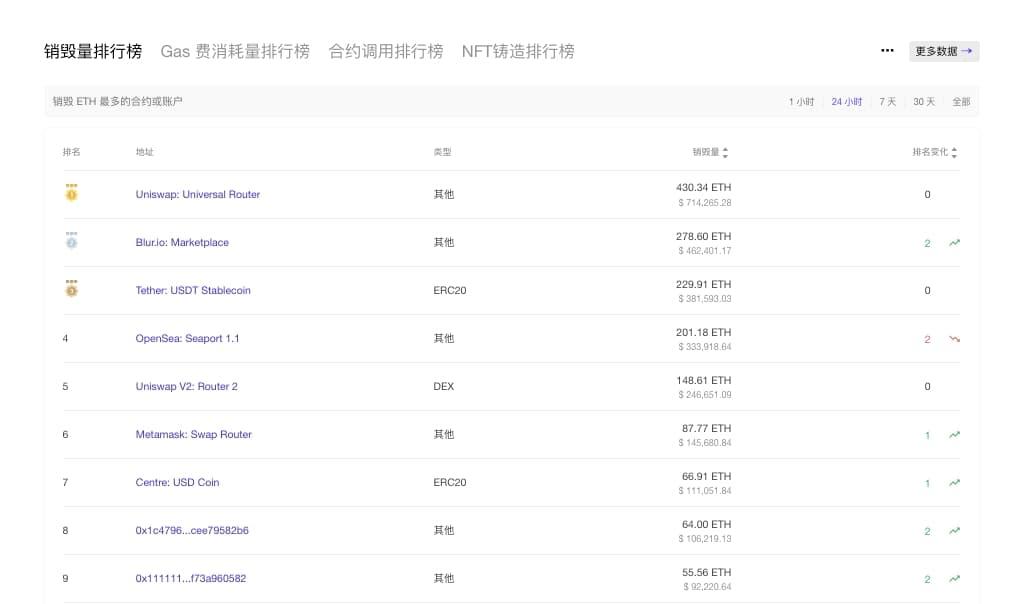The height and width of the screenshot is (604, 1029).
Task: Open Uniswap: Universal Router address link
Action: 197,194
